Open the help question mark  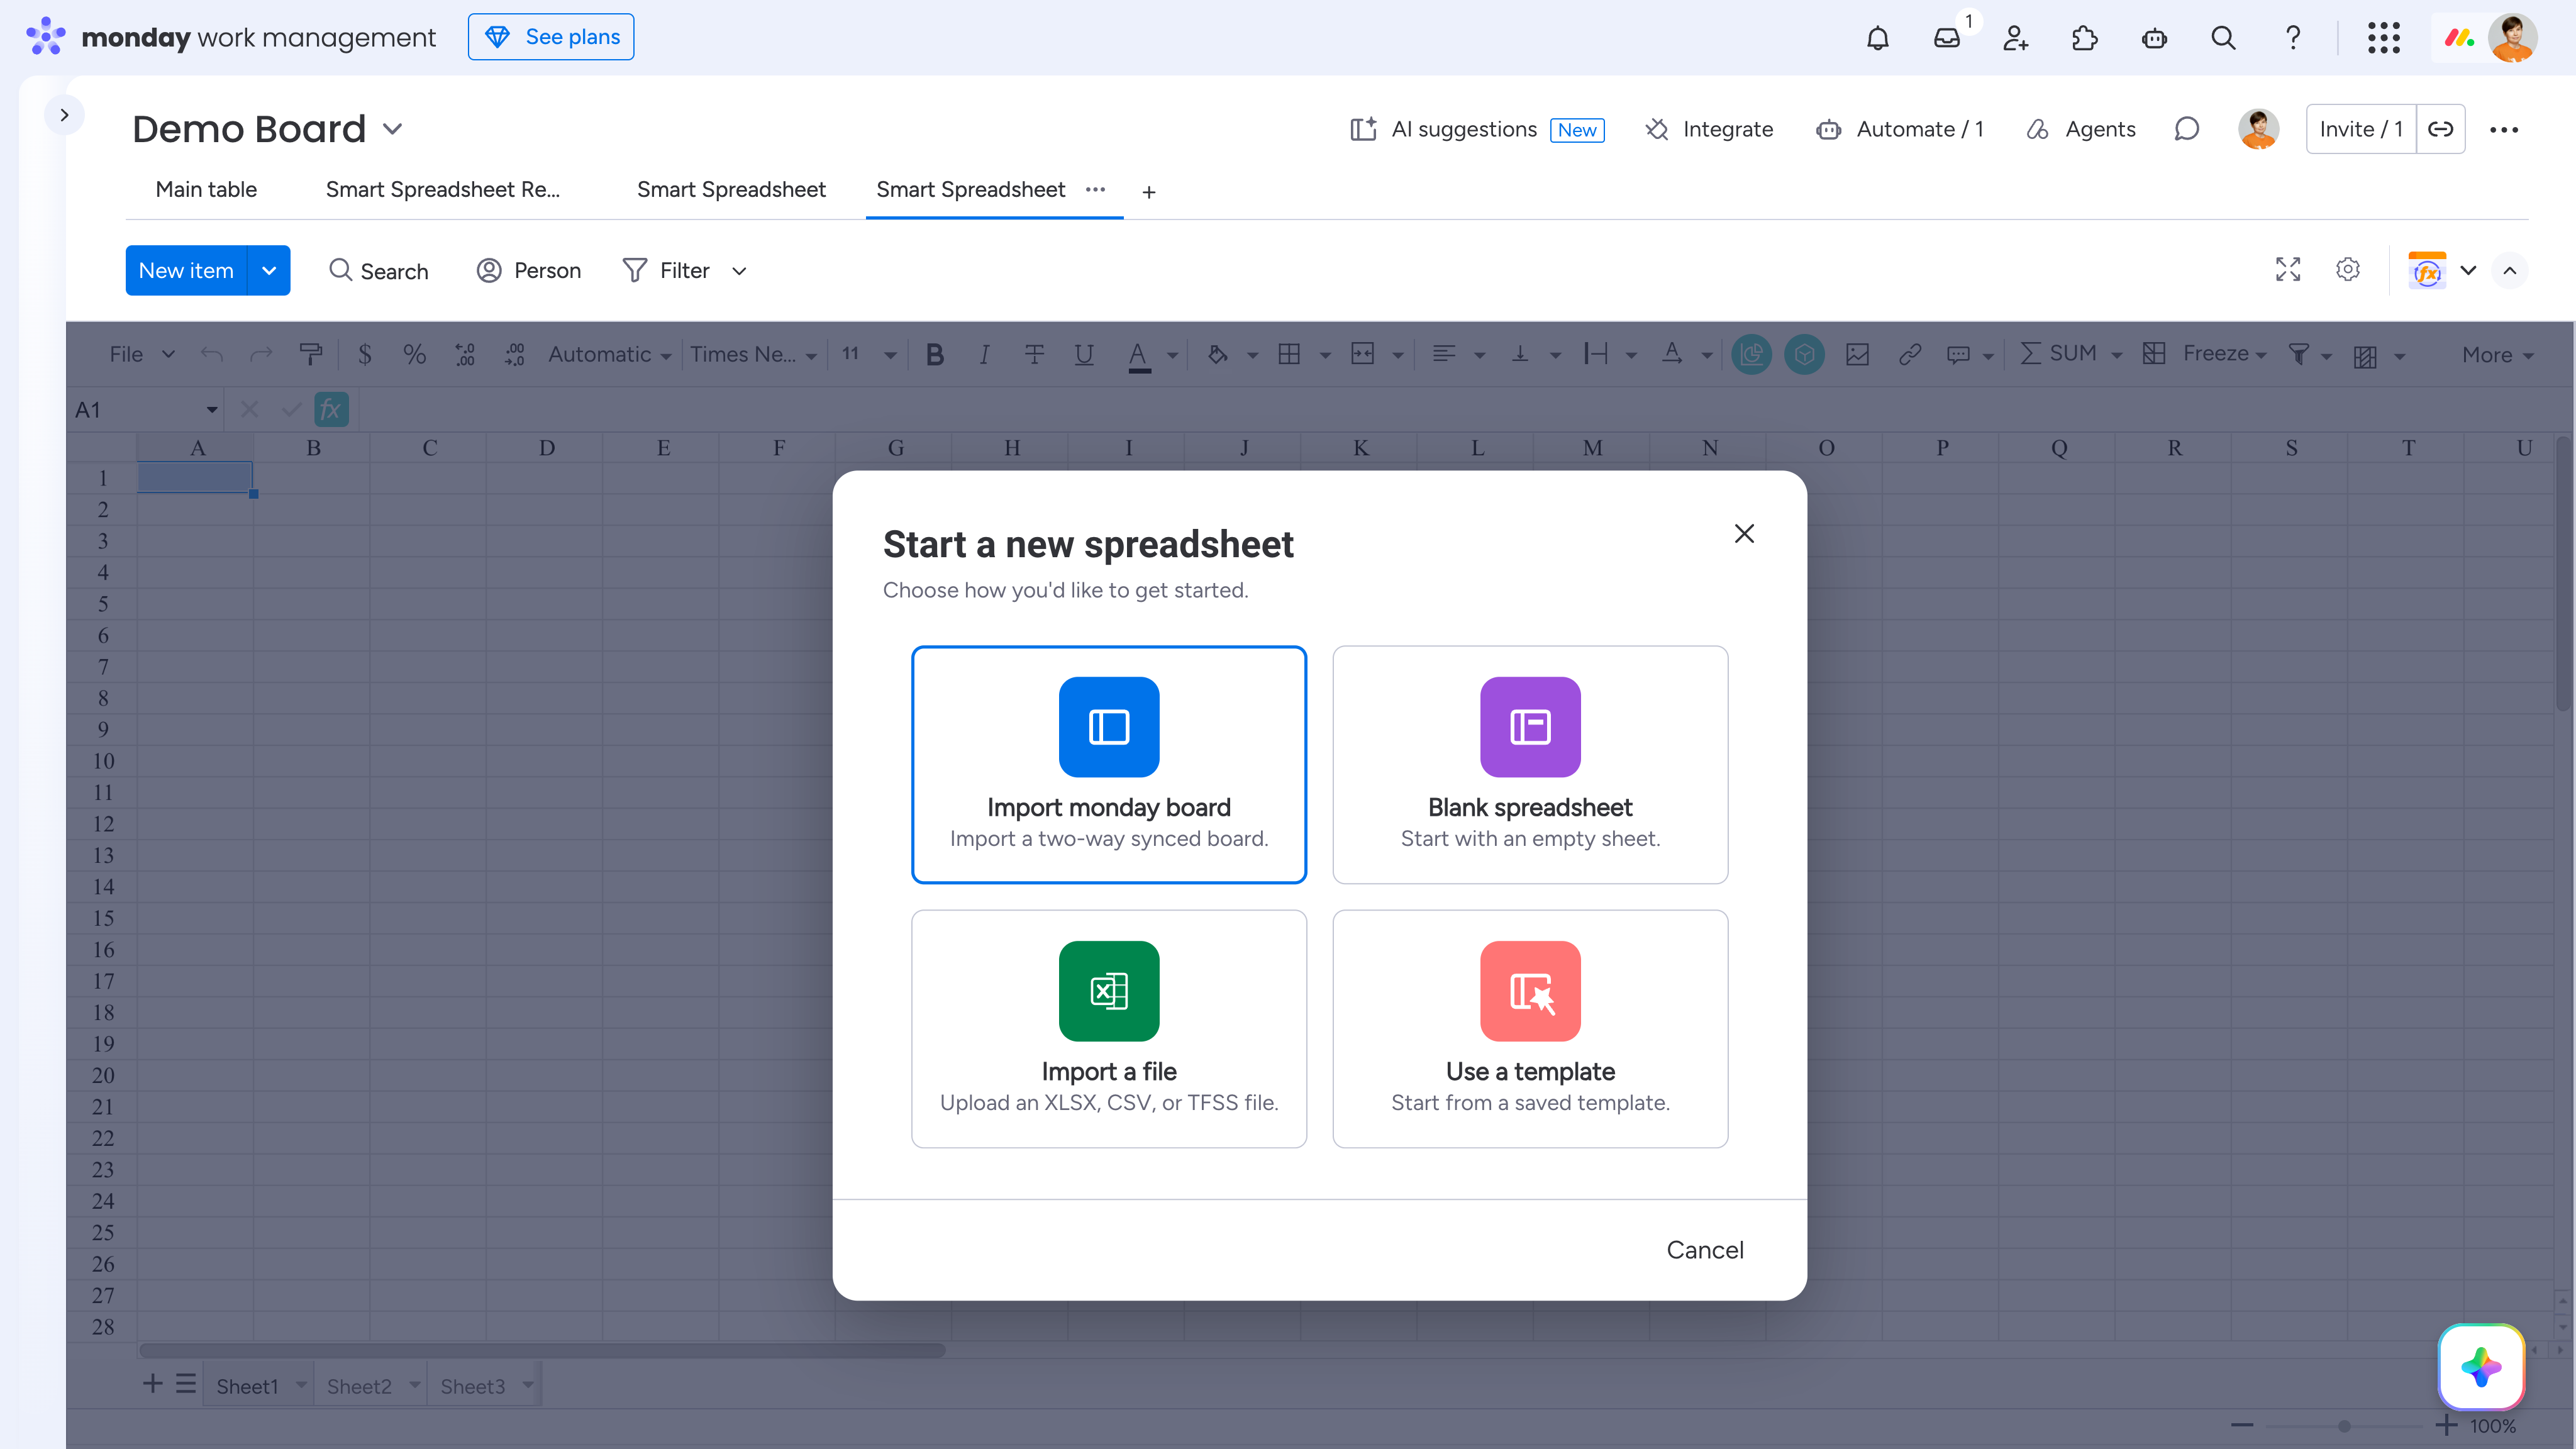tap(2293, 38)
